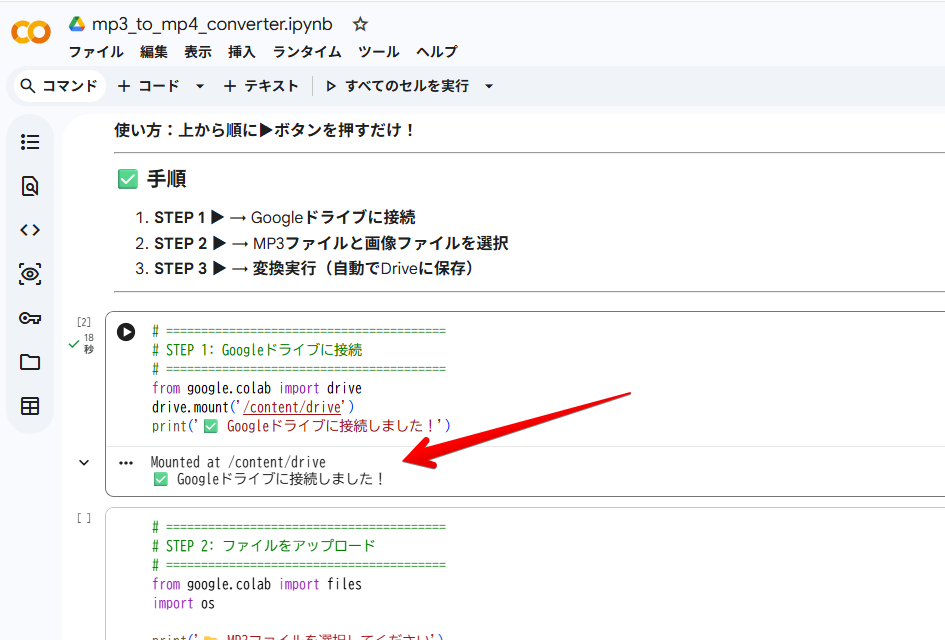
Task: Open the data table sidebar icon
Action: pos(30,406)
